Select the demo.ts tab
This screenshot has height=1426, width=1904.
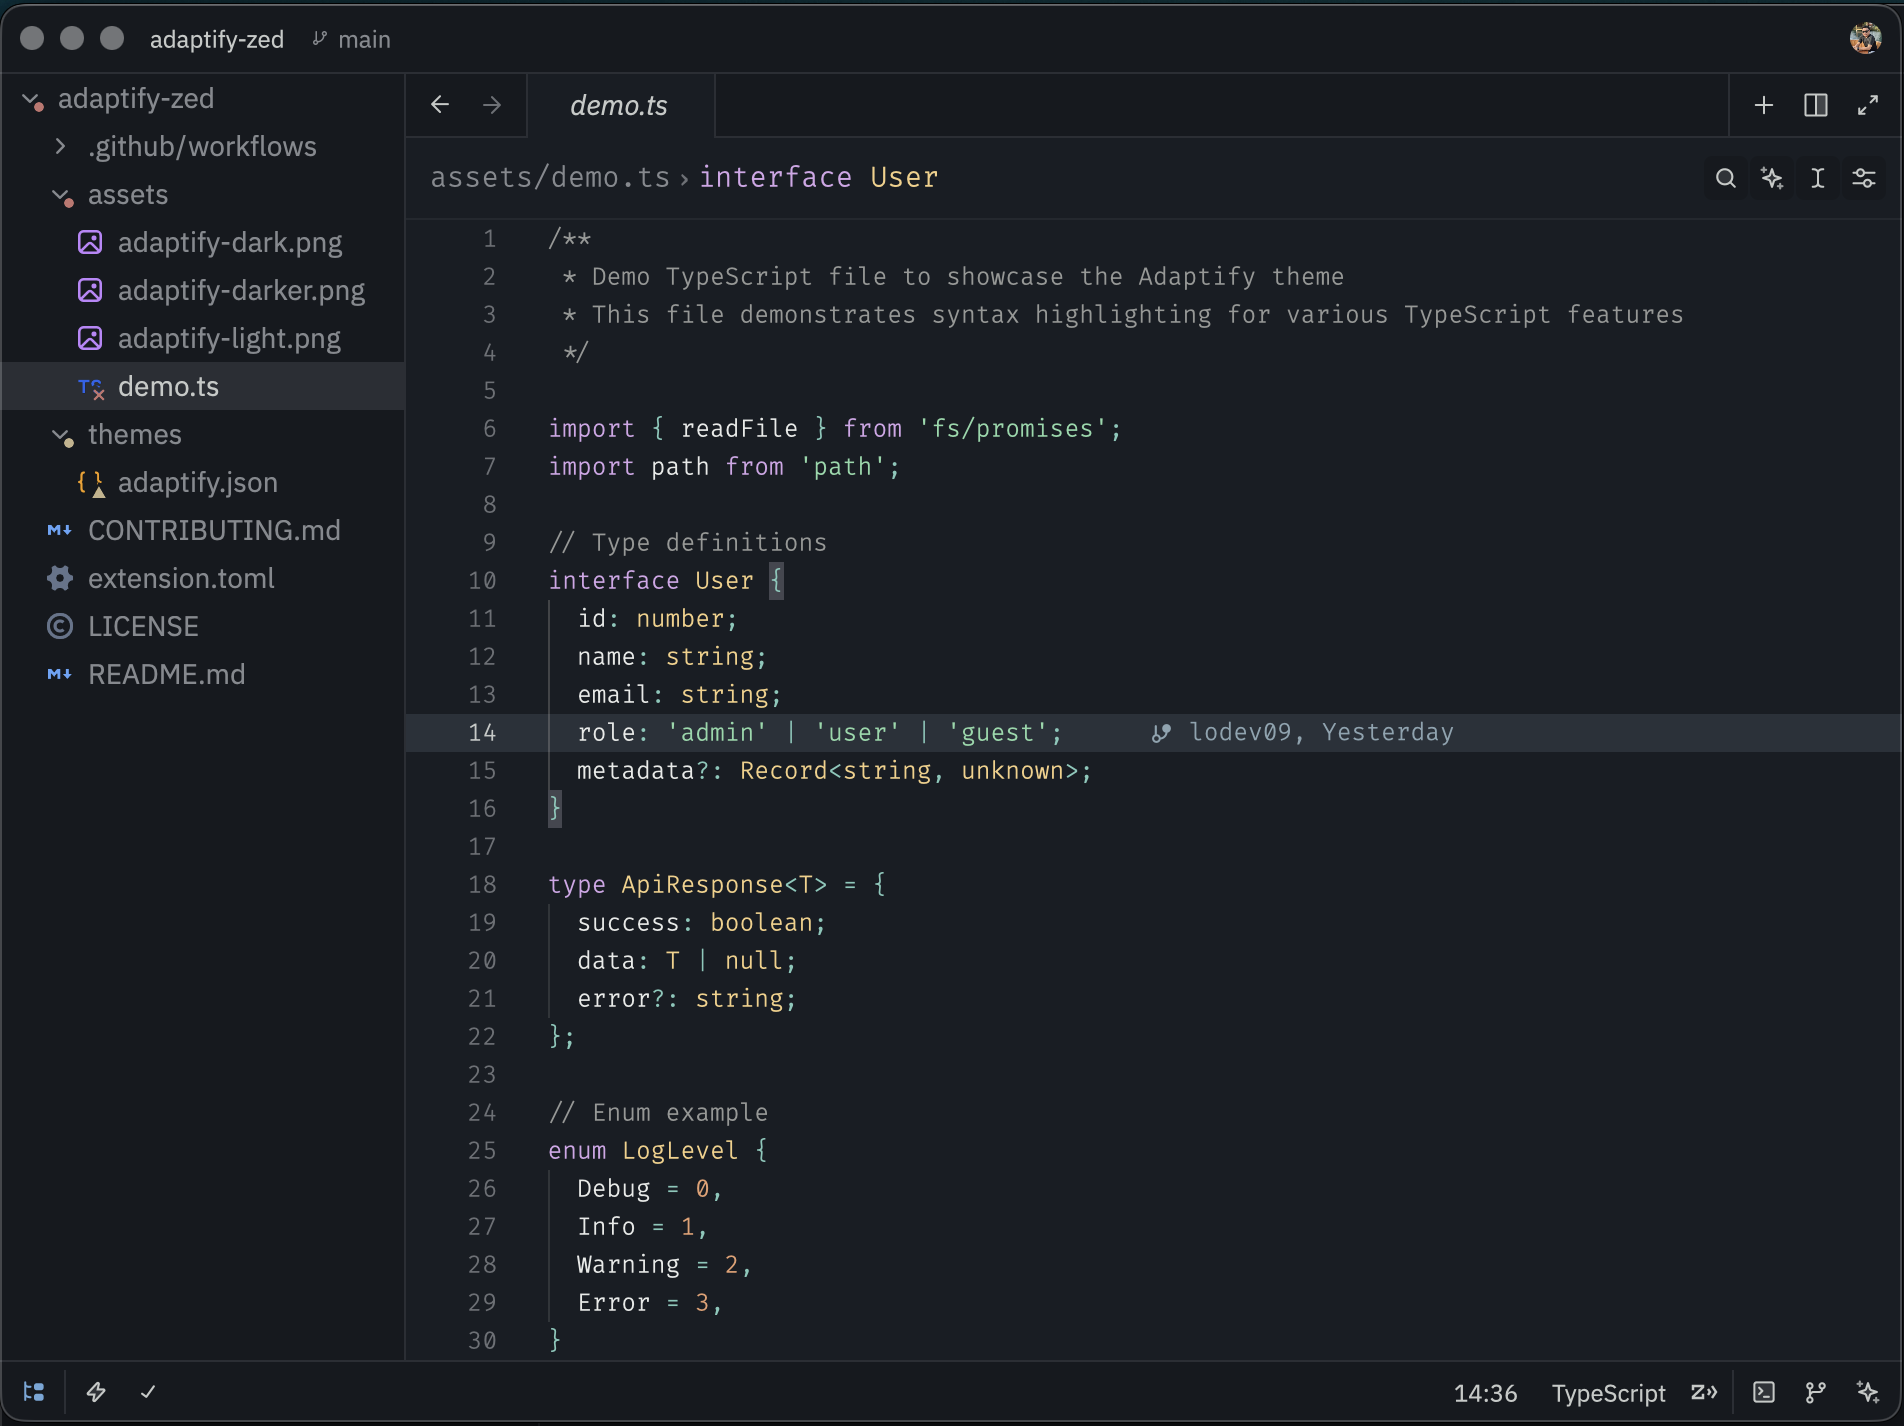click(x=620, y=105)
